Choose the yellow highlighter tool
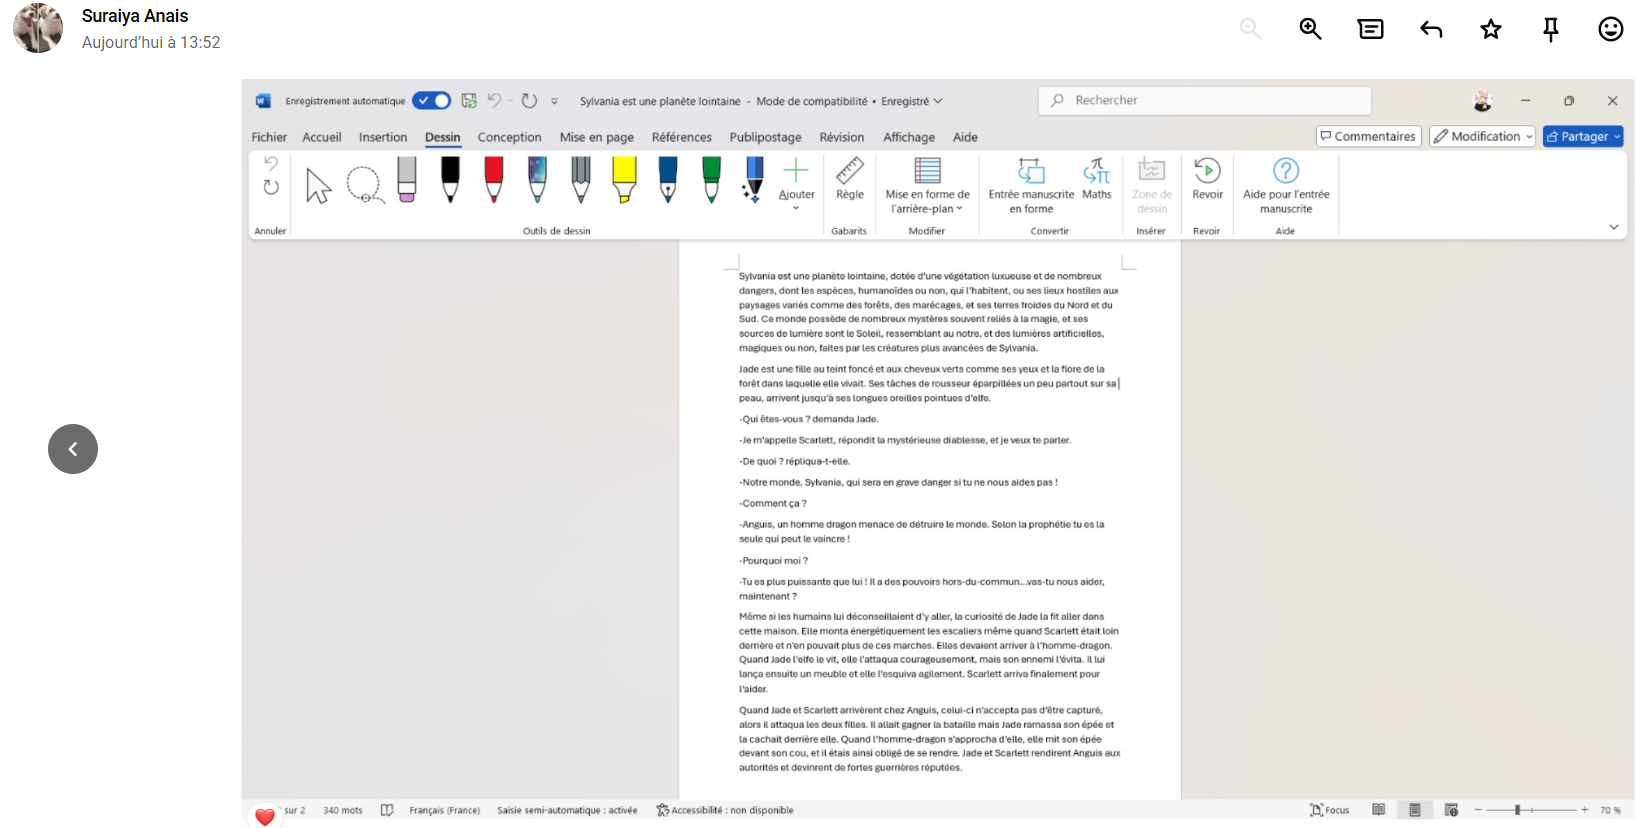Viewport: 1635px width, 828px height. [x=624, y=180]
